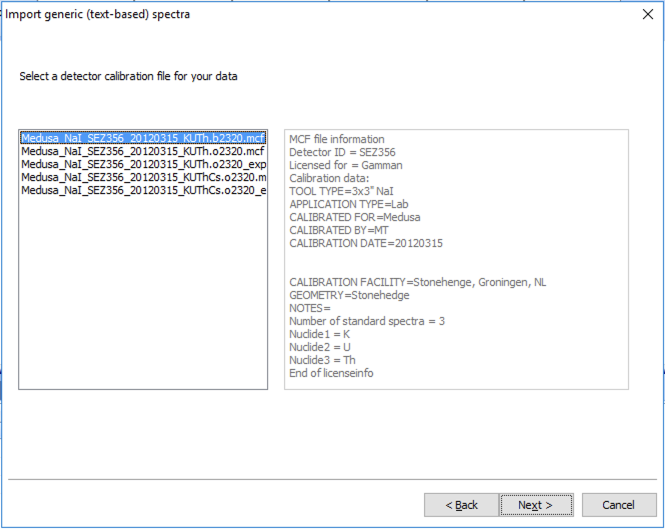Select the KUTh.o2320.mcf calibration file

tap(143, 151)
